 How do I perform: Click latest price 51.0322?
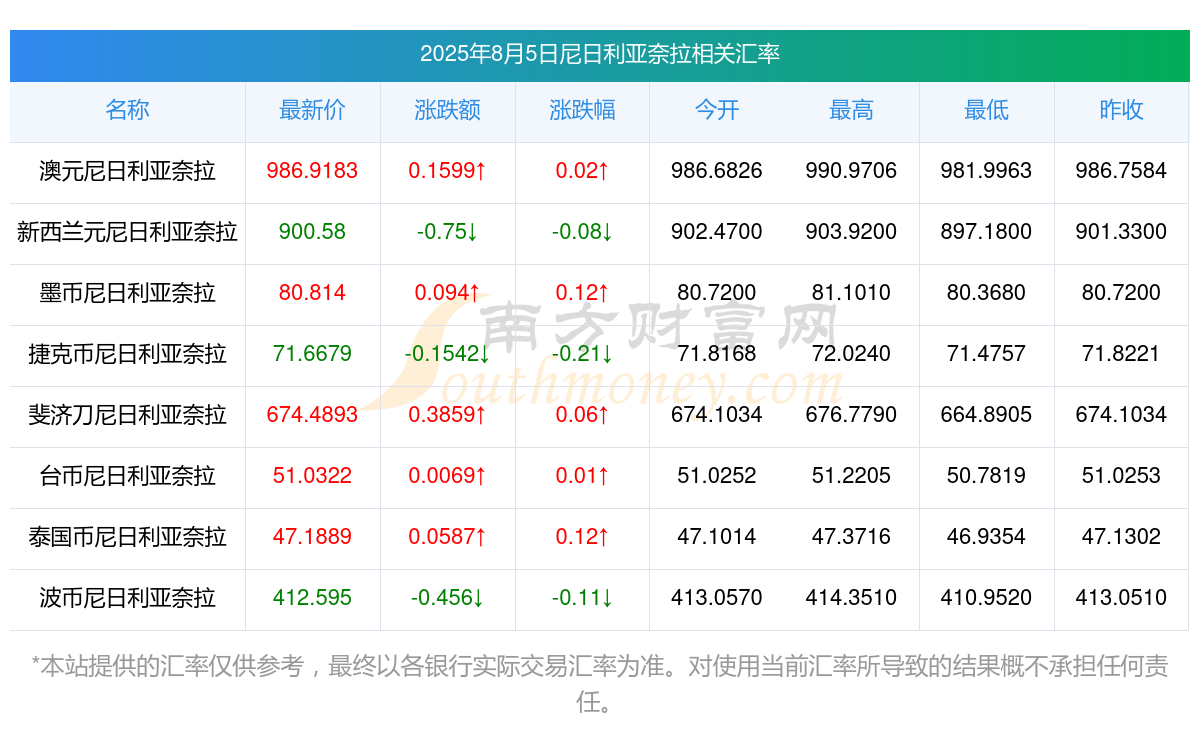pos(312,476)
